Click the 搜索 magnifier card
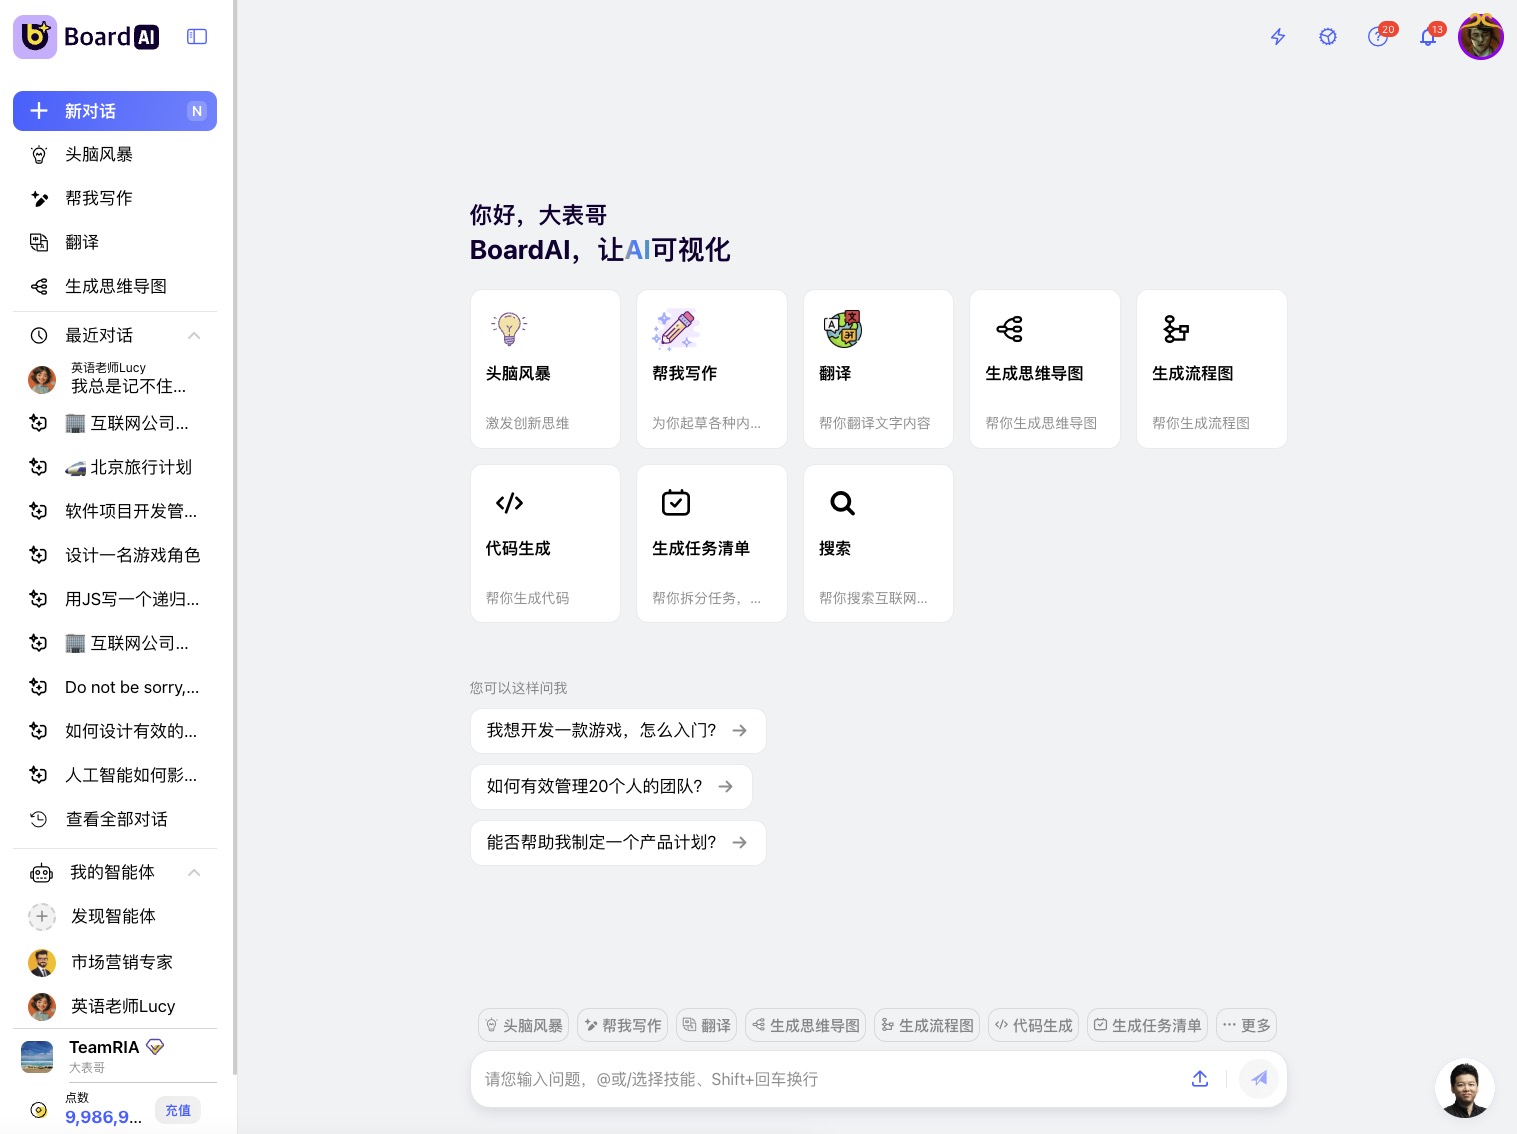Screen dimensions: 1517x1134 [x=877, y=543]
